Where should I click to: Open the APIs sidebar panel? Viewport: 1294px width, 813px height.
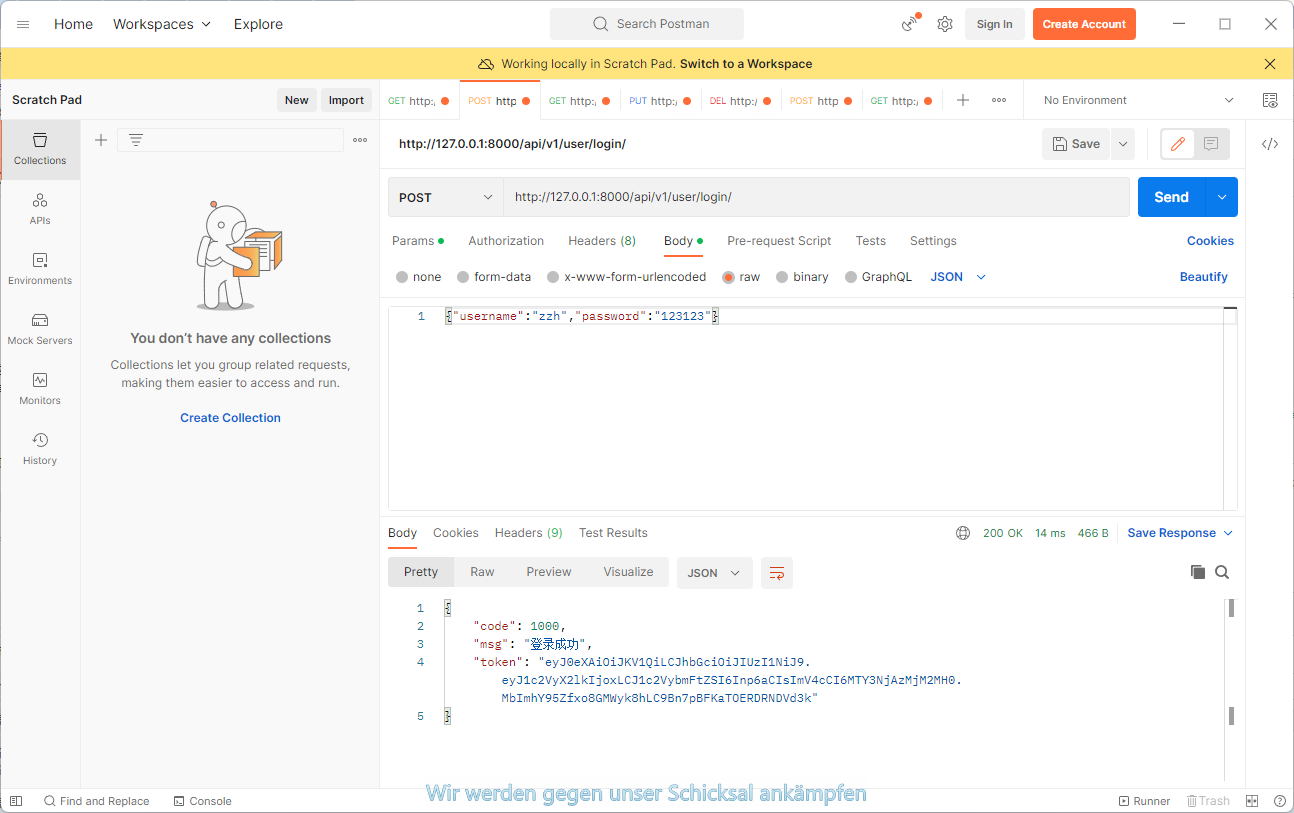[40, 209]
